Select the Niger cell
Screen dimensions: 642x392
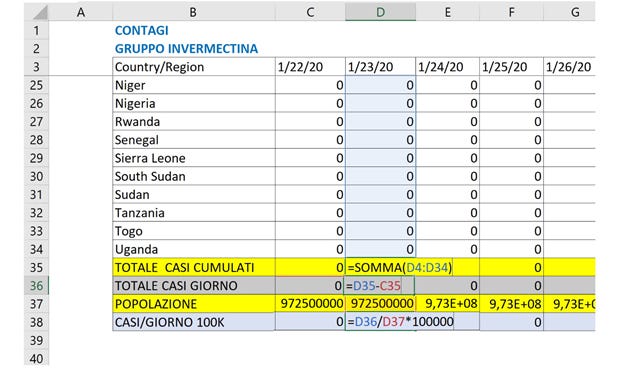coord(194,85)
